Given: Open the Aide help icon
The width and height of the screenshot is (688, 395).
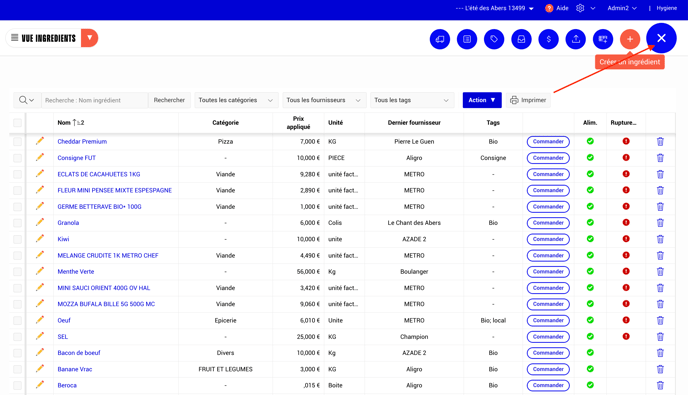Looking at the screenshot, I should click(x=549, y=8).
